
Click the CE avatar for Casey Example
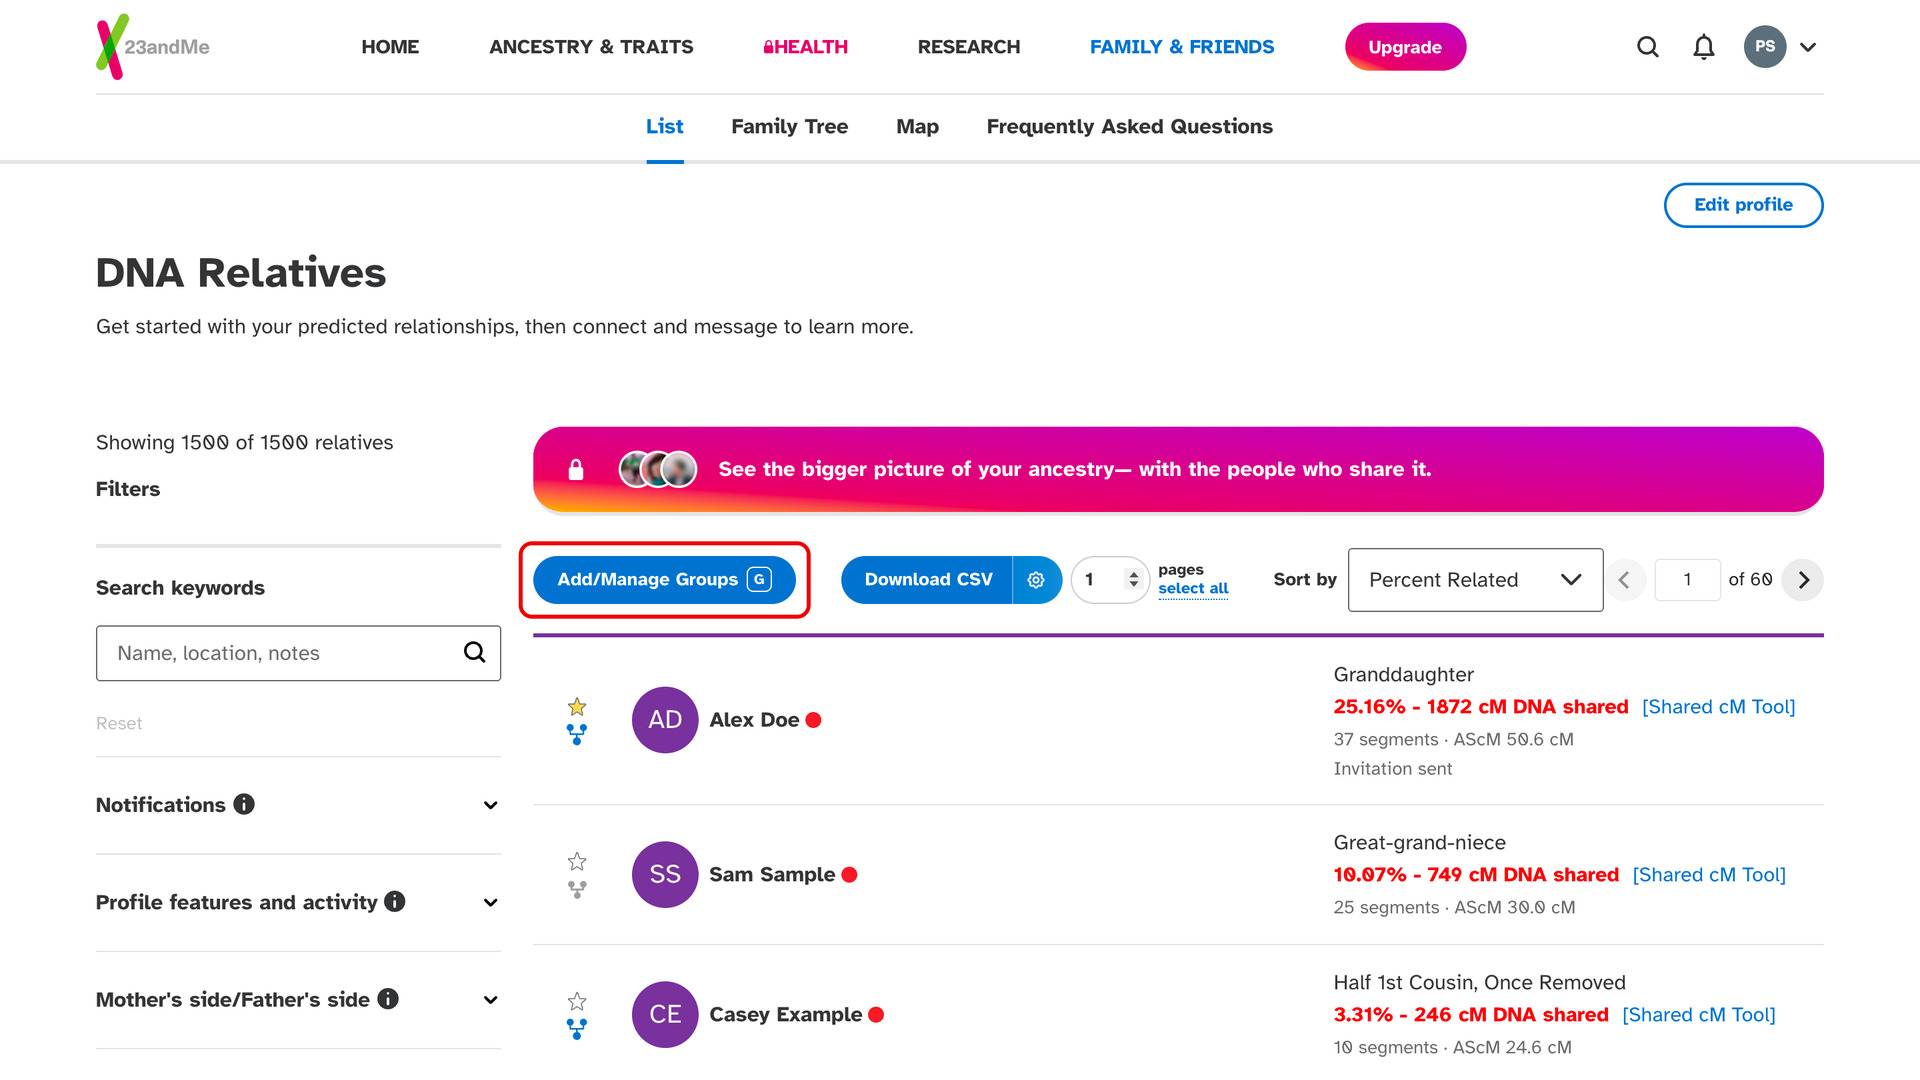(x=665, y=1015)
